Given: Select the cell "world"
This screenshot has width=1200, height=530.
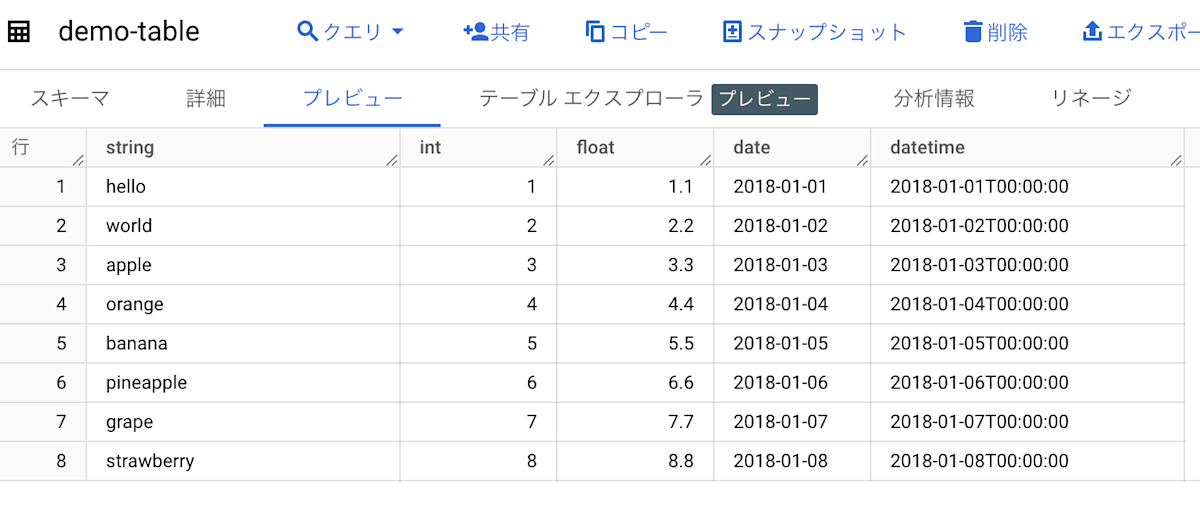Looking at the screenshot, I should (243, 226).
